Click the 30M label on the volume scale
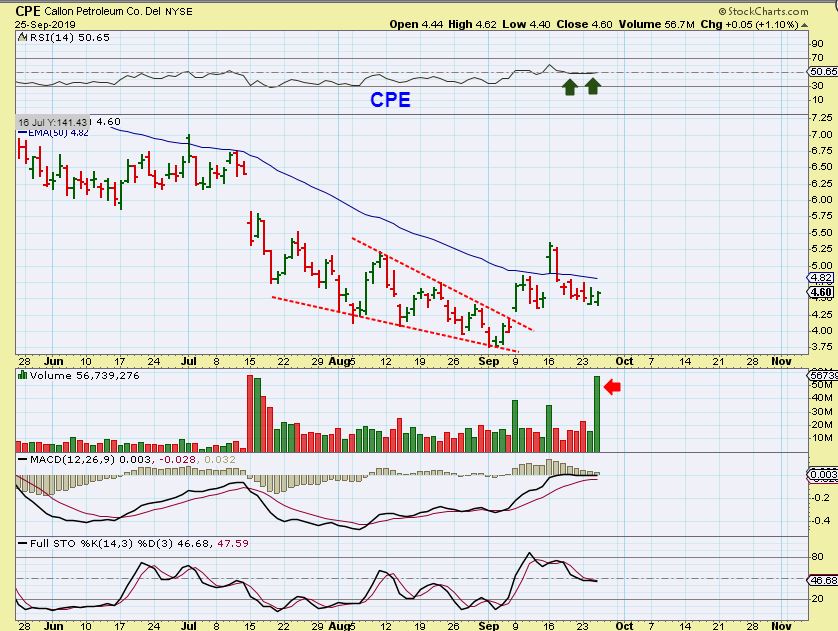 click(x=821, y=411)
